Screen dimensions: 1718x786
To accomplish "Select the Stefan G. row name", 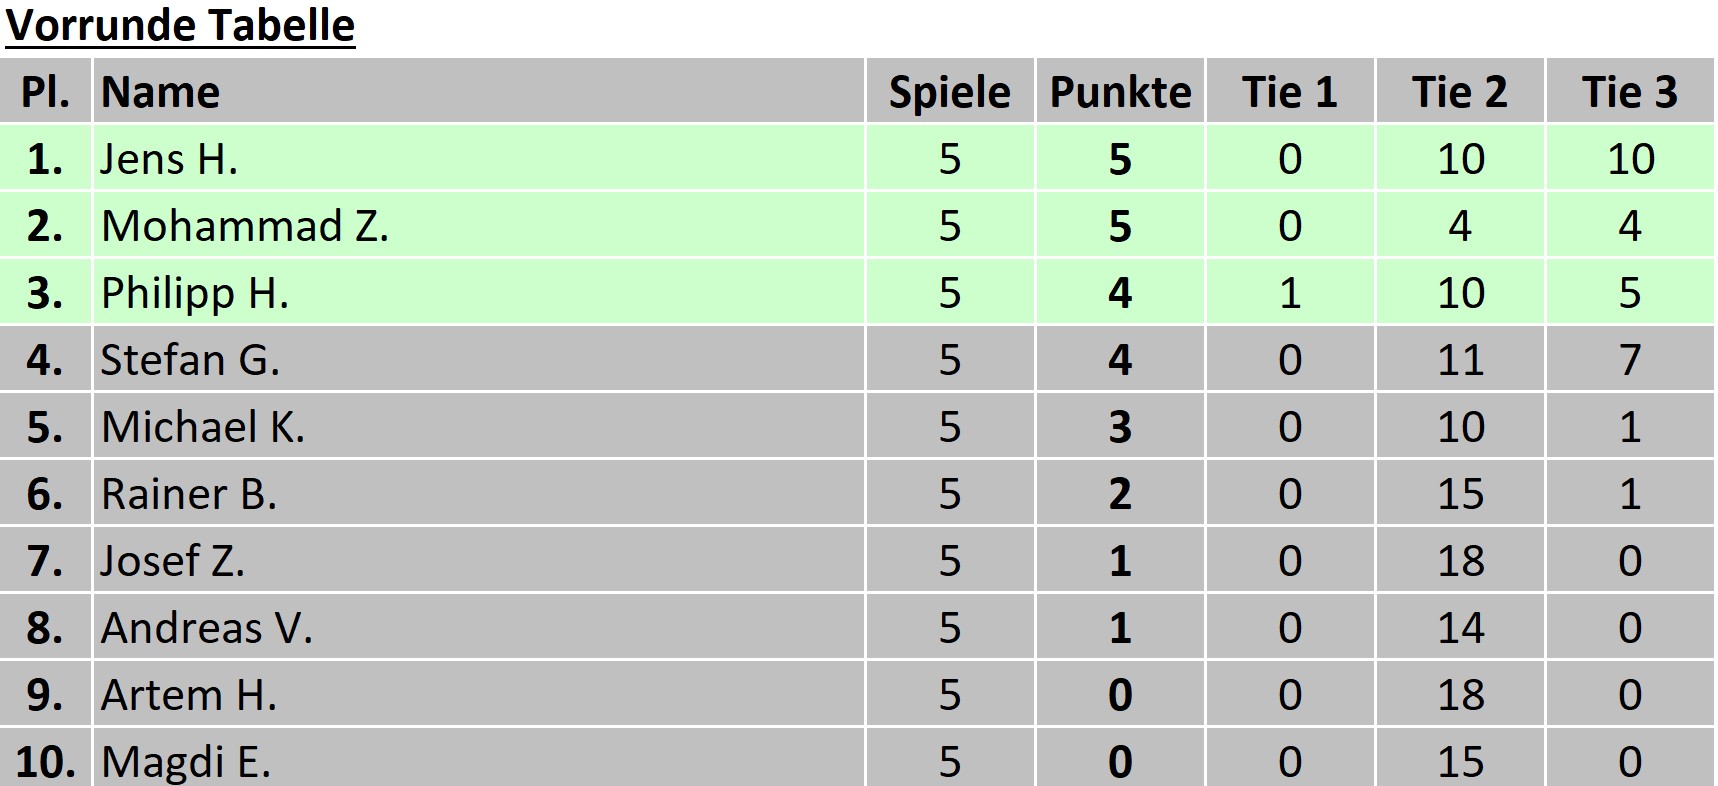I will coord(190,360).
